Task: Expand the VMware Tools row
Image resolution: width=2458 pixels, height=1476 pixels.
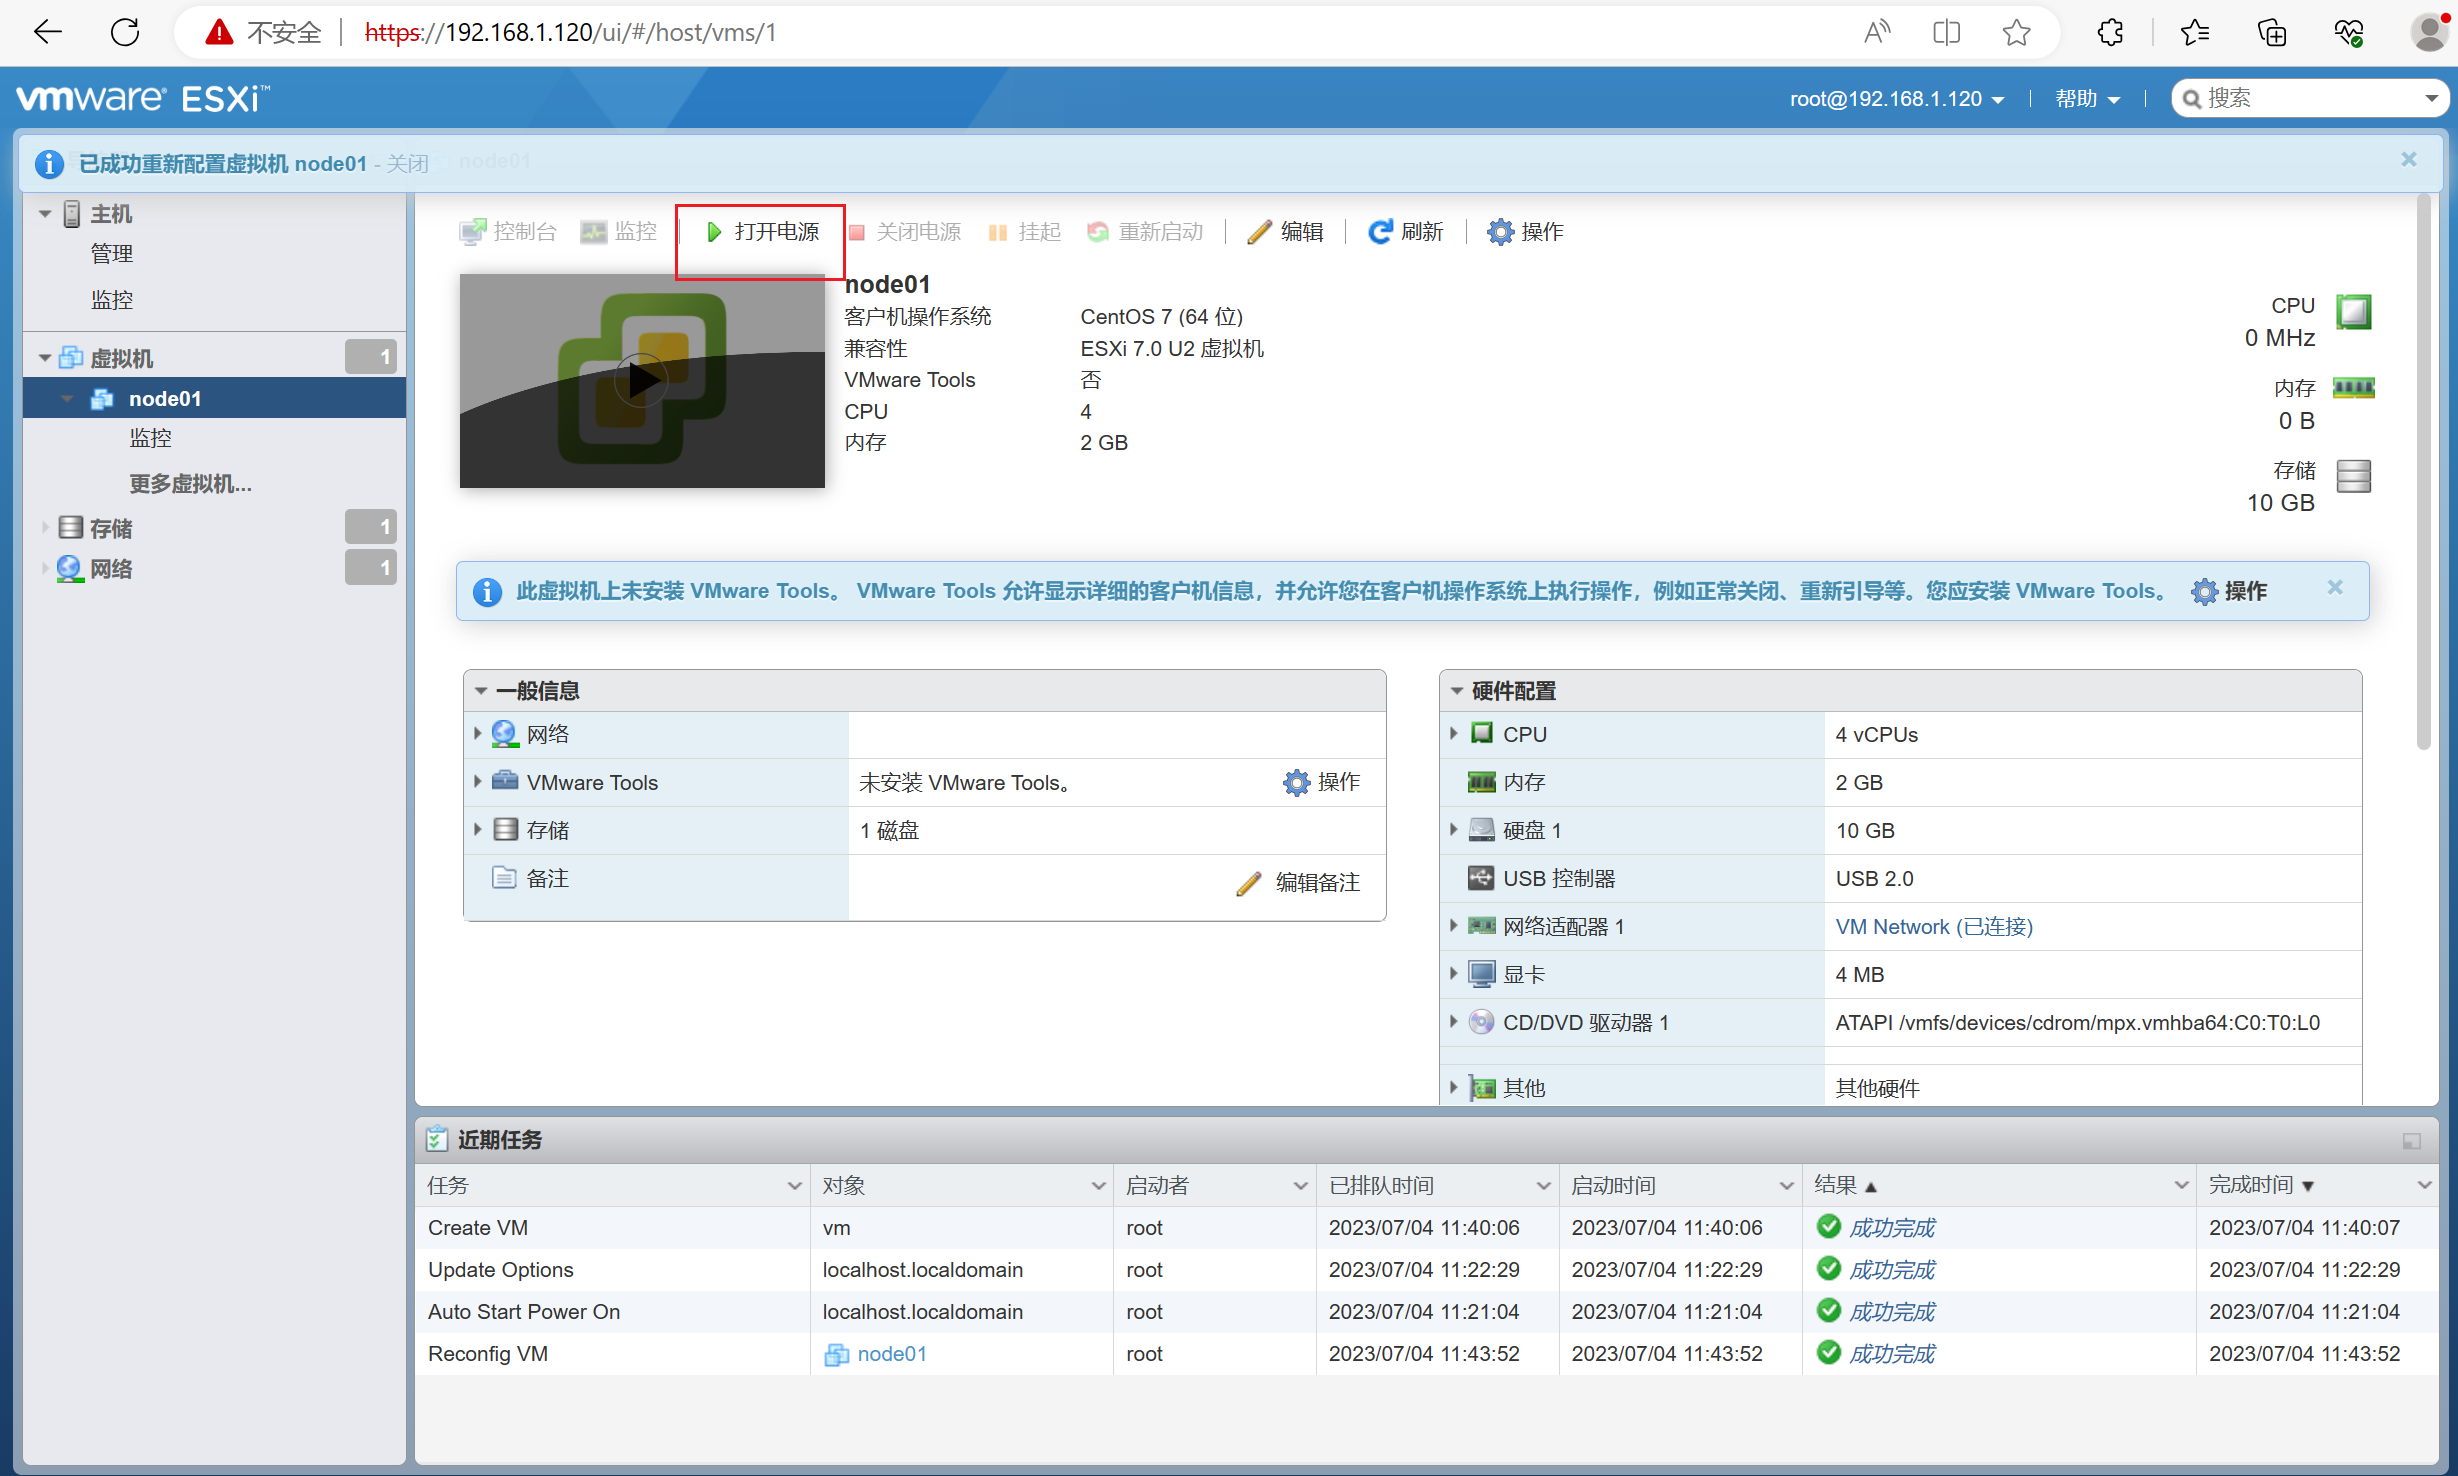Action: point(478,782)
